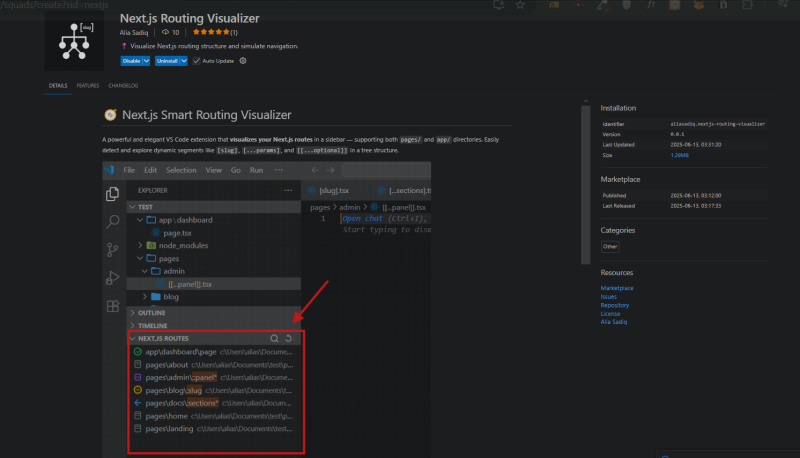The width and height of the screenshot is (800, 458).
Task: Click the five-star rating icons
Action: point(210,32)
